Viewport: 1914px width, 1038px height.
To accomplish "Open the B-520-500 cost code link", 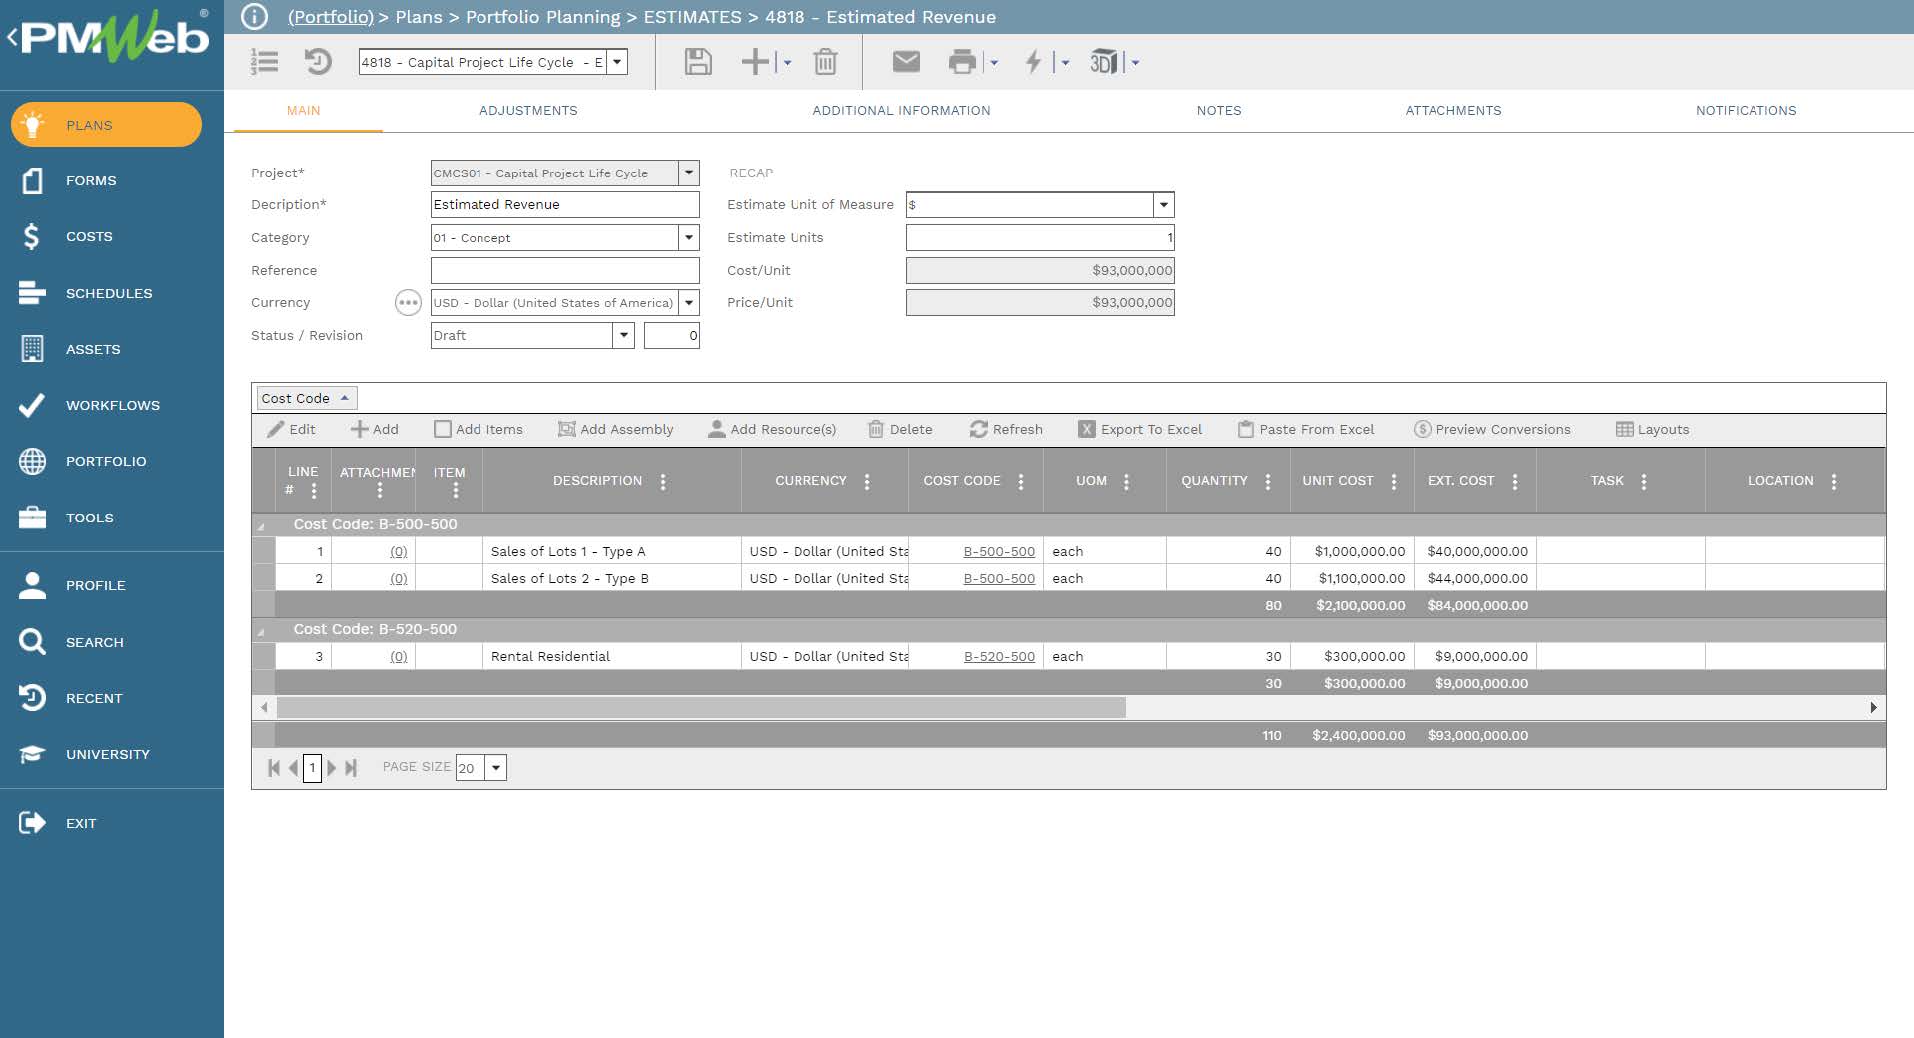I will pos(998,657).
